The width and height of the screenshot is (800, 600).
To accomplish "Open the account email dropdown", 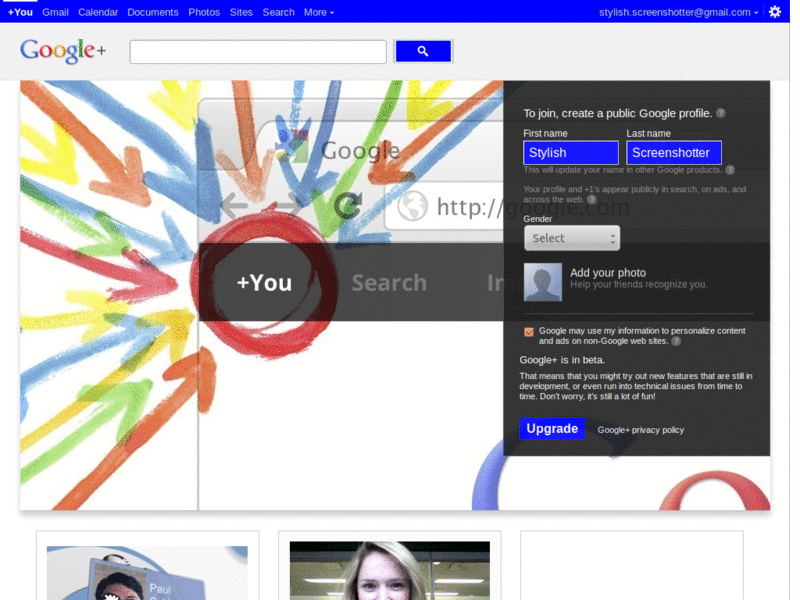I will coord(679,12).
